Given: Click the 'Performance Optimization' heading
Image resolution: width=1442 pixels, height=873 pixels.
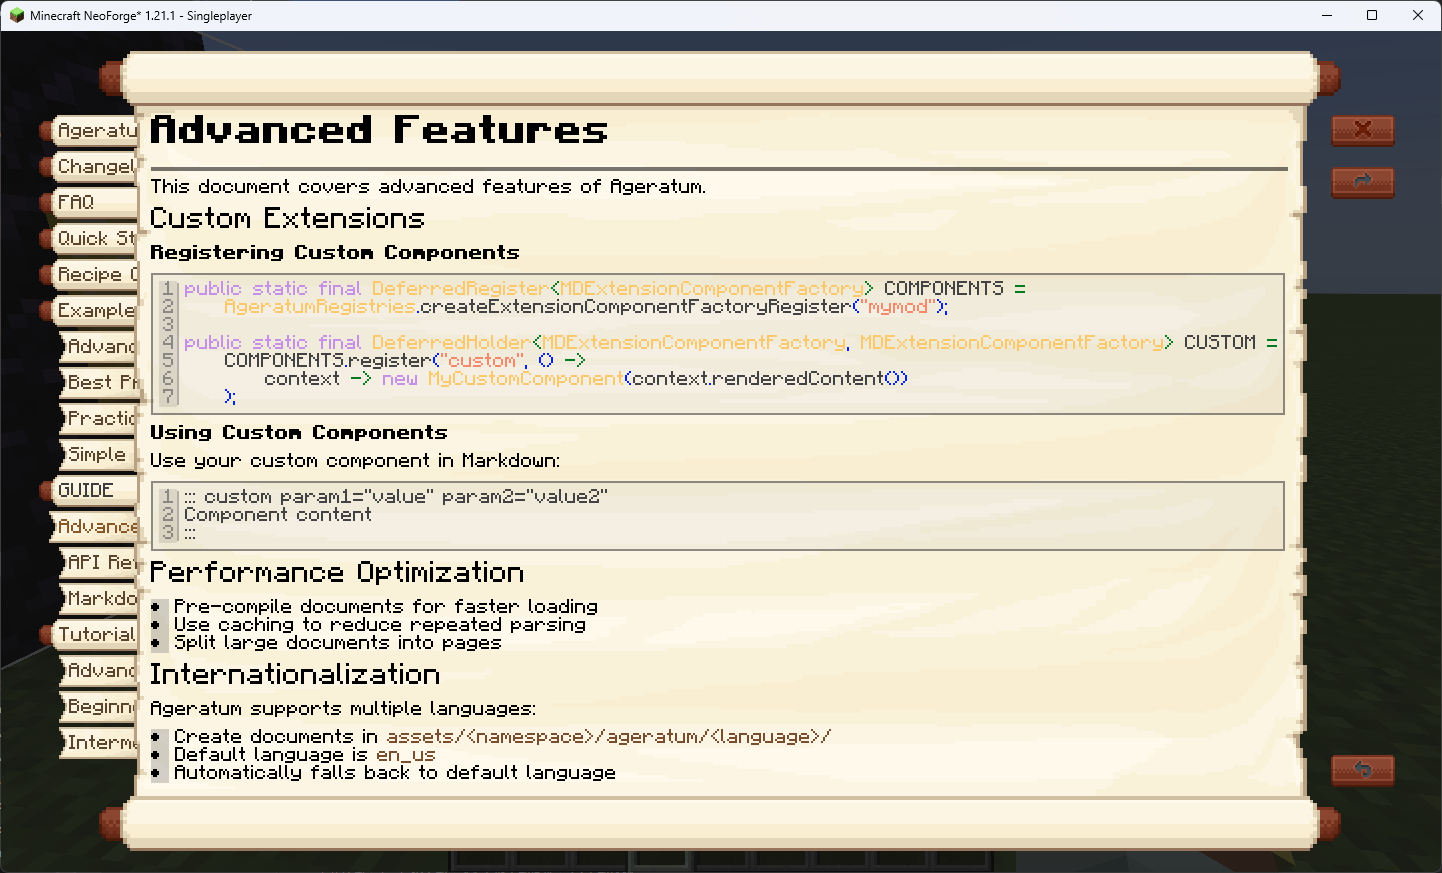Looking at the screenshot, I should pos(337,573).
